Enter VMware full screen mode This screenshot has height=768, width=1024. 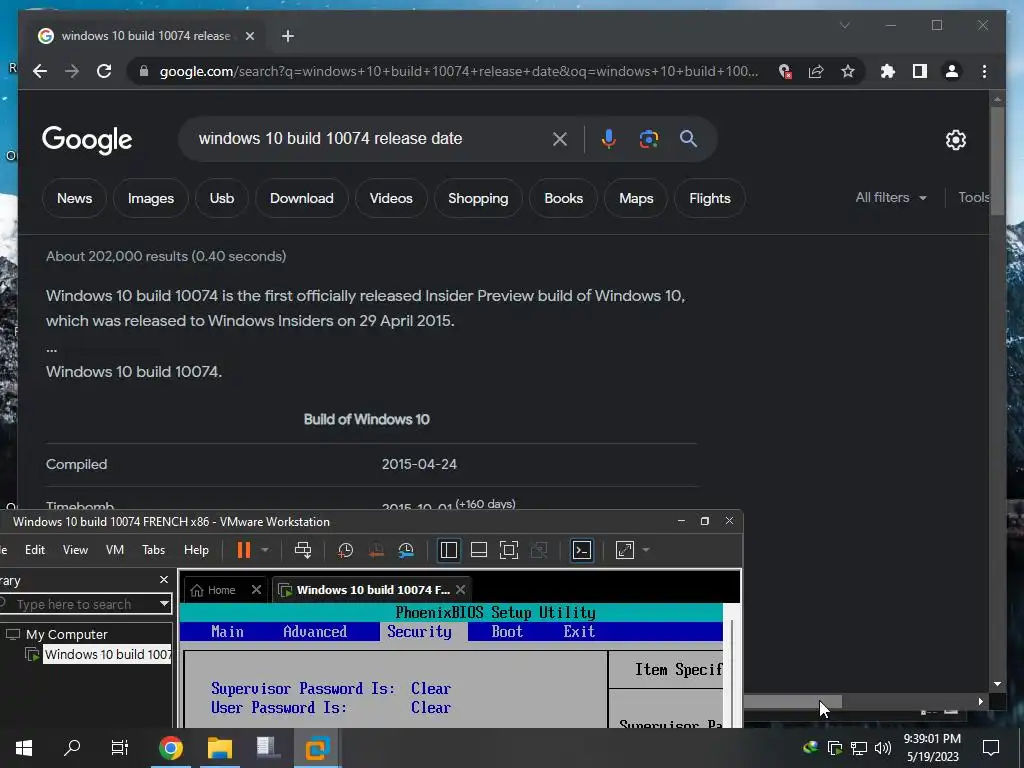coord(509,550)
